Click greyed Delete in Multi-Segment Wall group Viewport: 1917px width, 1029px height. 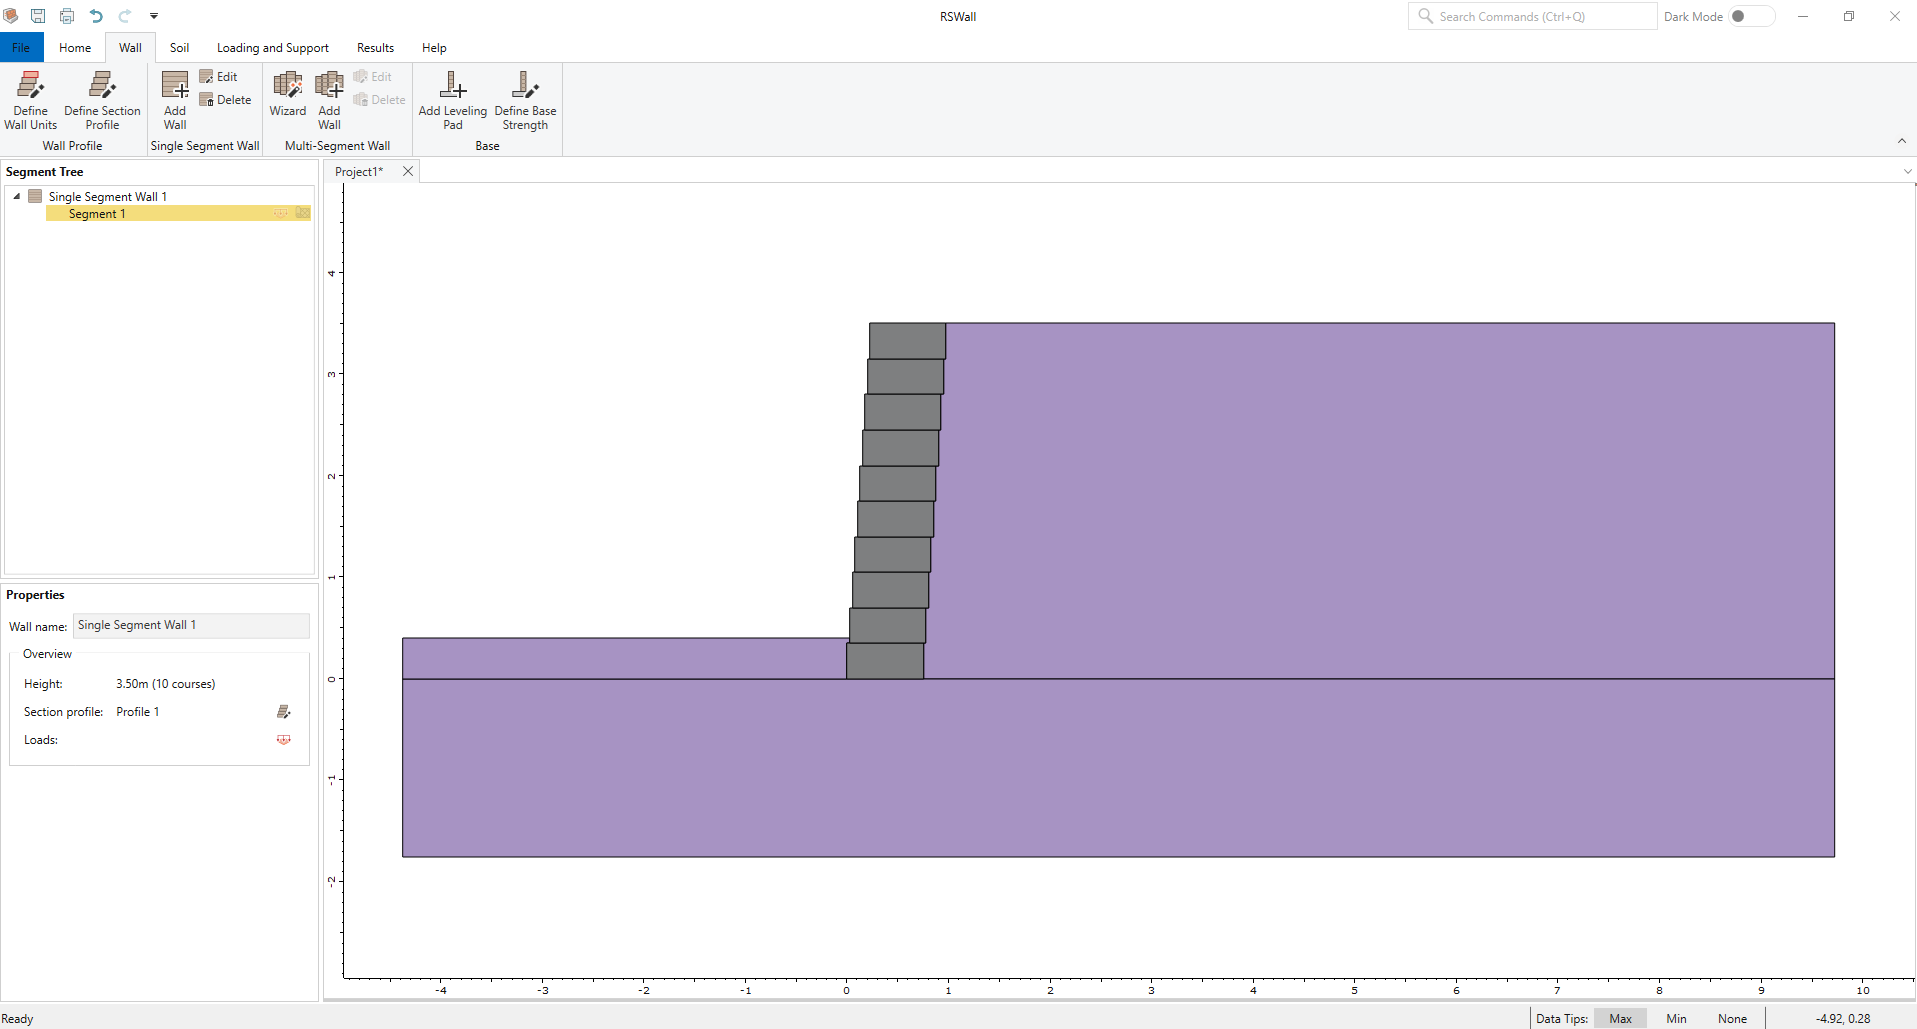pyautogui.click(x=379, y=100)
